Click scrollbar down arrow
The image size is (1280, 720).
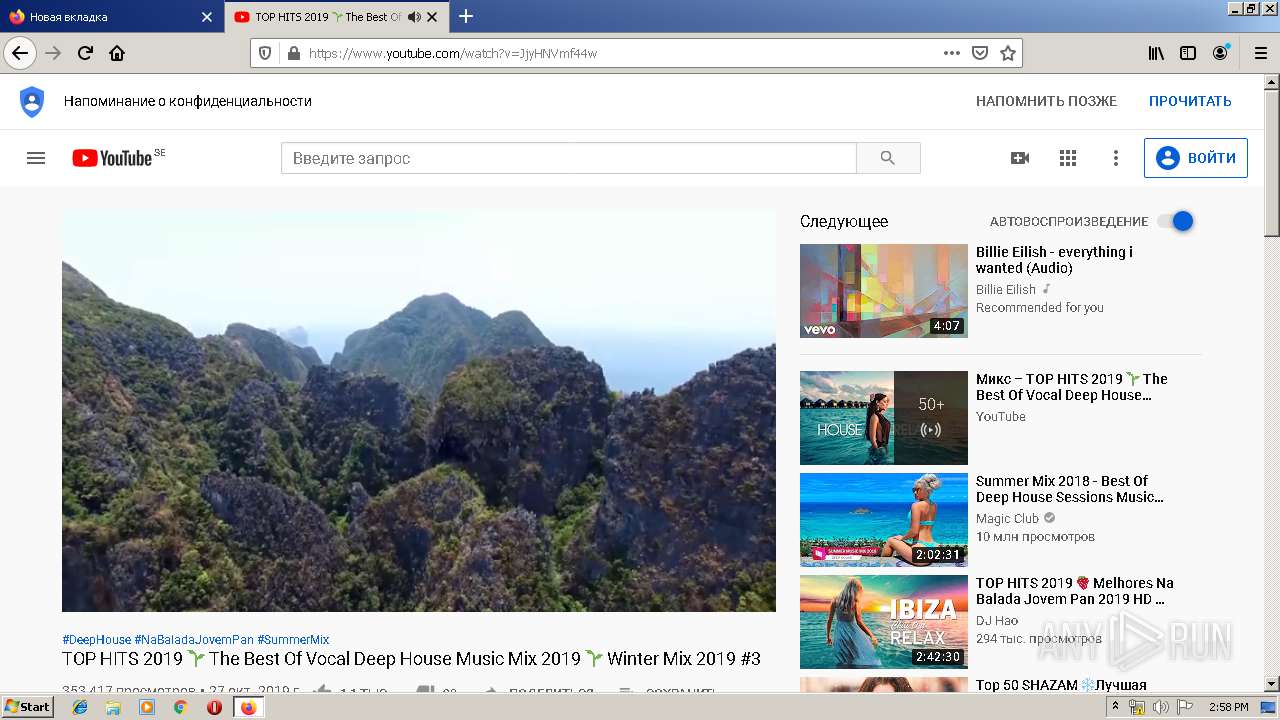coord(1271,685)
